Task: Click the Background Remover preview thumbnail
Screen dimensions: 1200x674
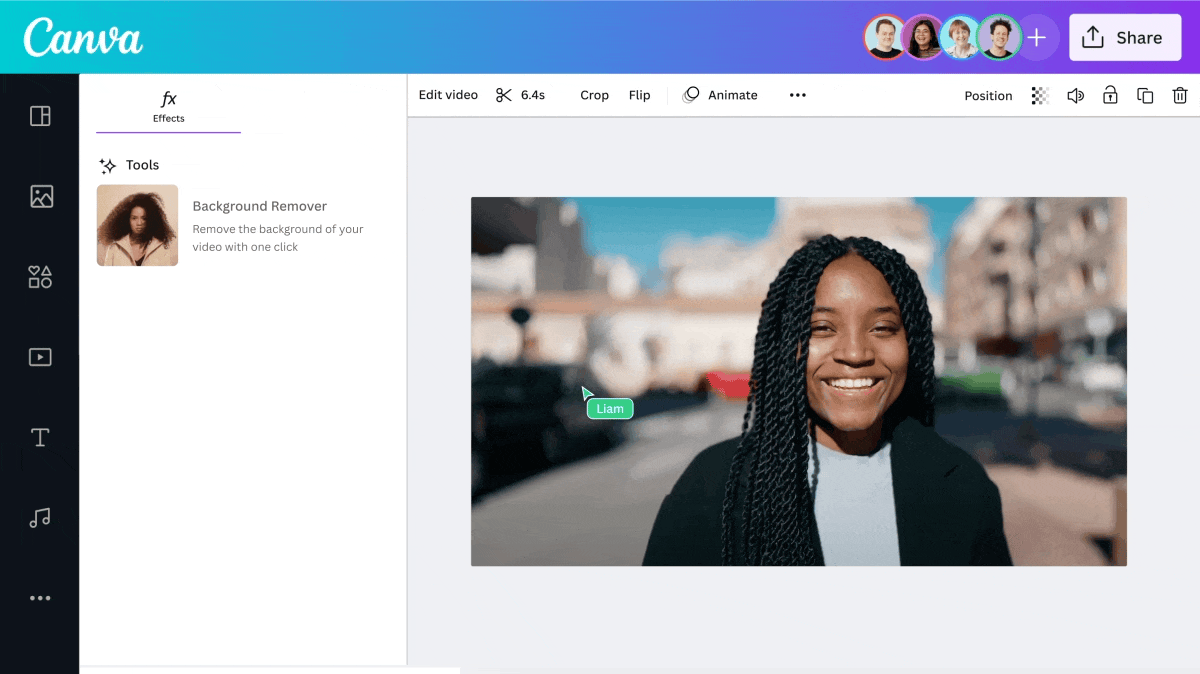Action: click(137, 225)
